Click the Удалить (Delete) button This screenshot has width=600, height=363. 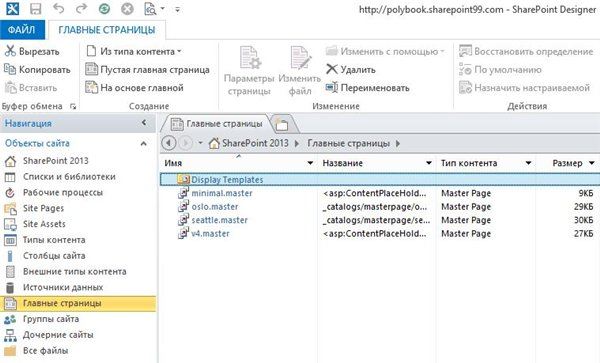click(351, 70)
